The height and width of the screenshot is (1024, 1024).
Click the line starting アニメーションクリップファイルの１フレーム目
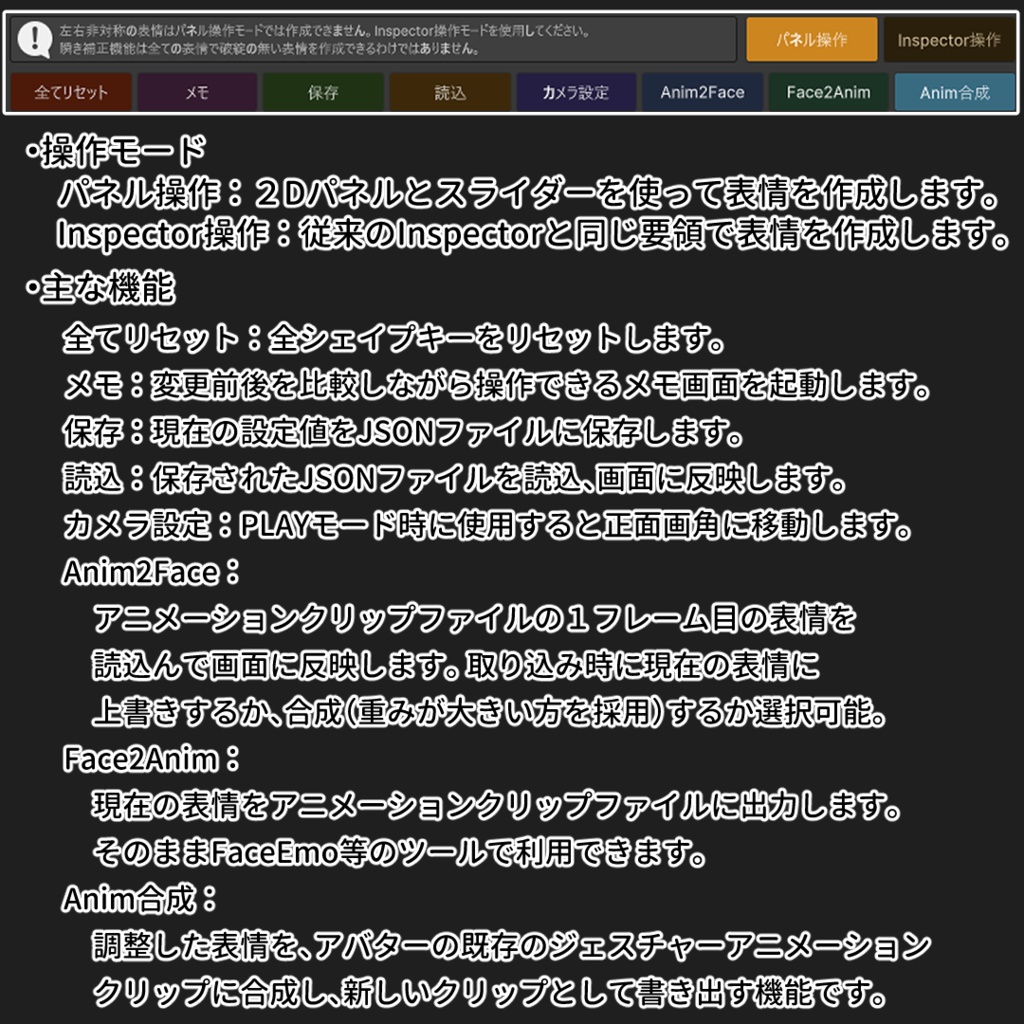tap(474, 618)
